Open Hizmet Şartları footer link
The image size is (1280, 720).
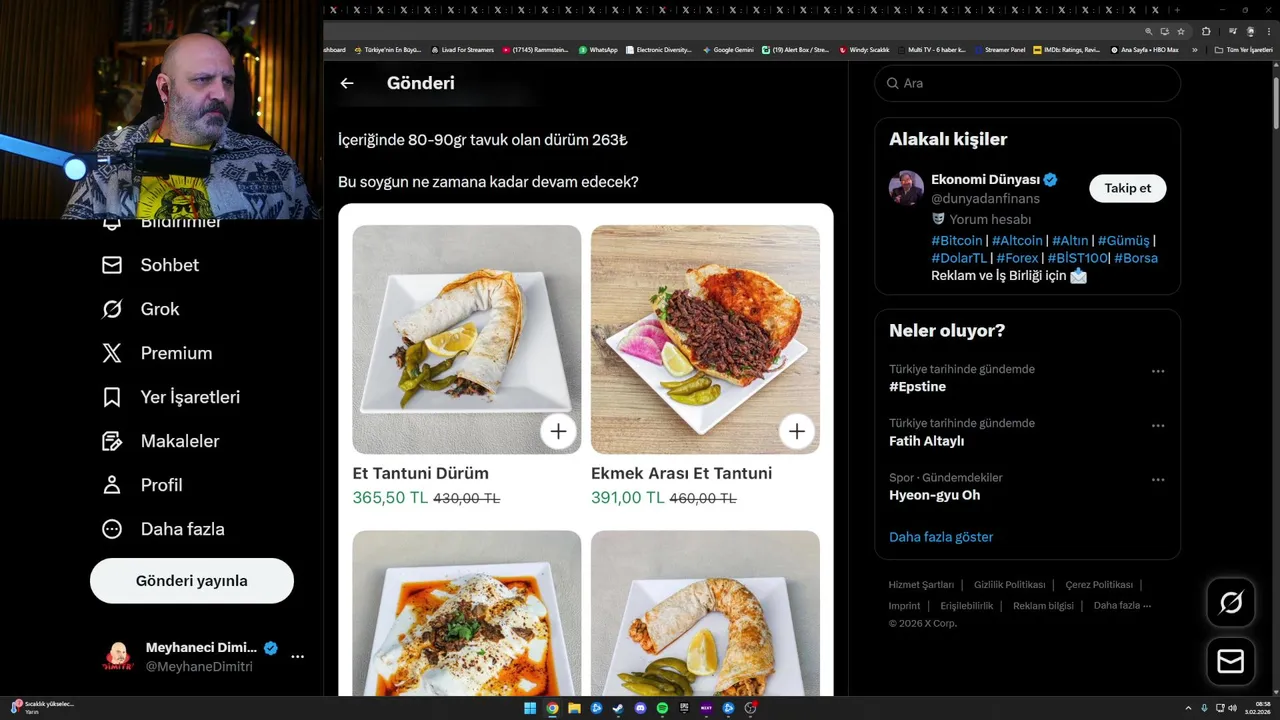(x=921, y=585)
